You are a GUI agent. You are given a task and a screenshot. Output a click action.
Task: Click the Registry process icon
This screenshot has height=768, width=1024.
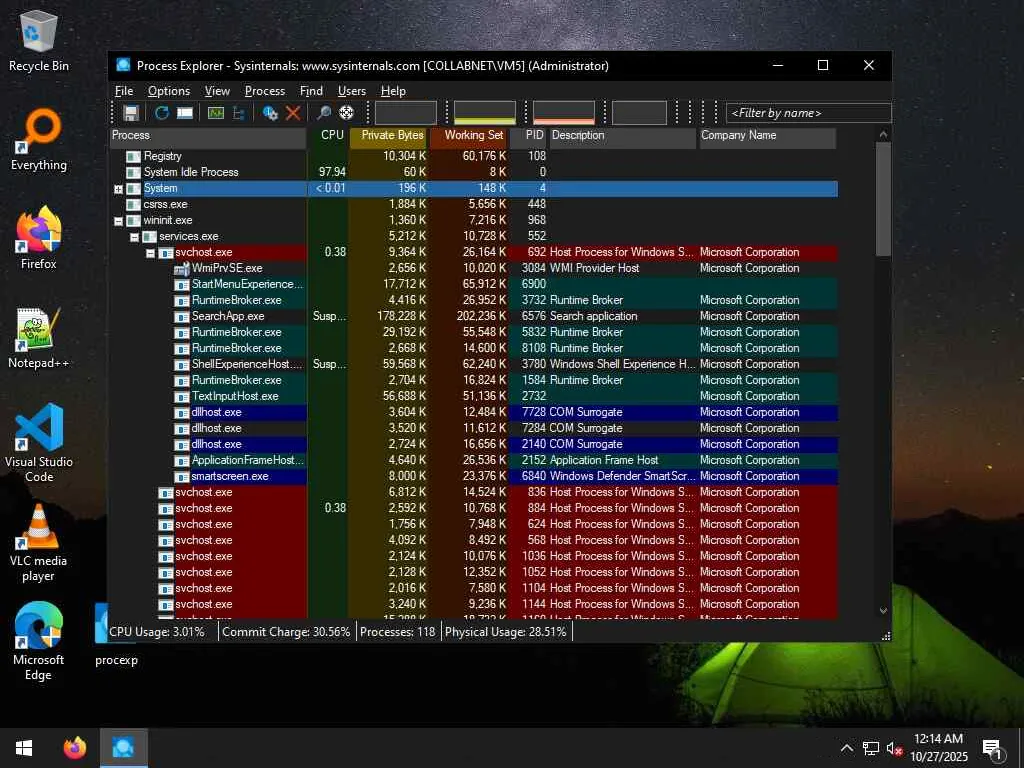click(133, 157)
